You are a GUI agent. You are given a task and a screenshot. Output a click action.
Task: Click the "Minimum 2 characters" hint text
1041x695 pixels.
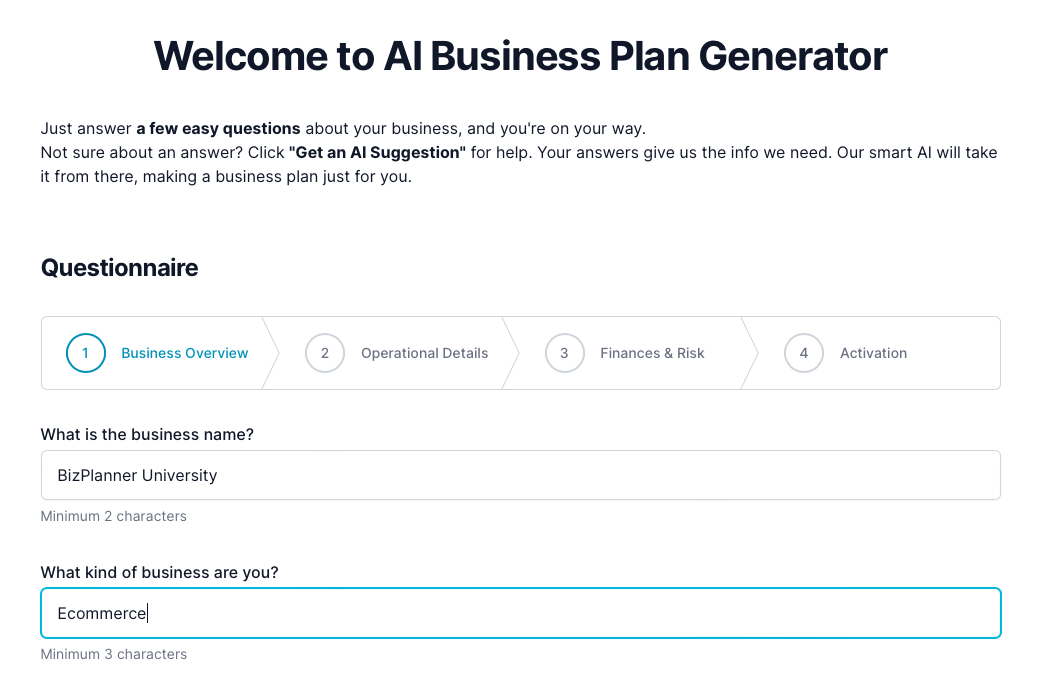pyautogui.click(x=113, y=517)
